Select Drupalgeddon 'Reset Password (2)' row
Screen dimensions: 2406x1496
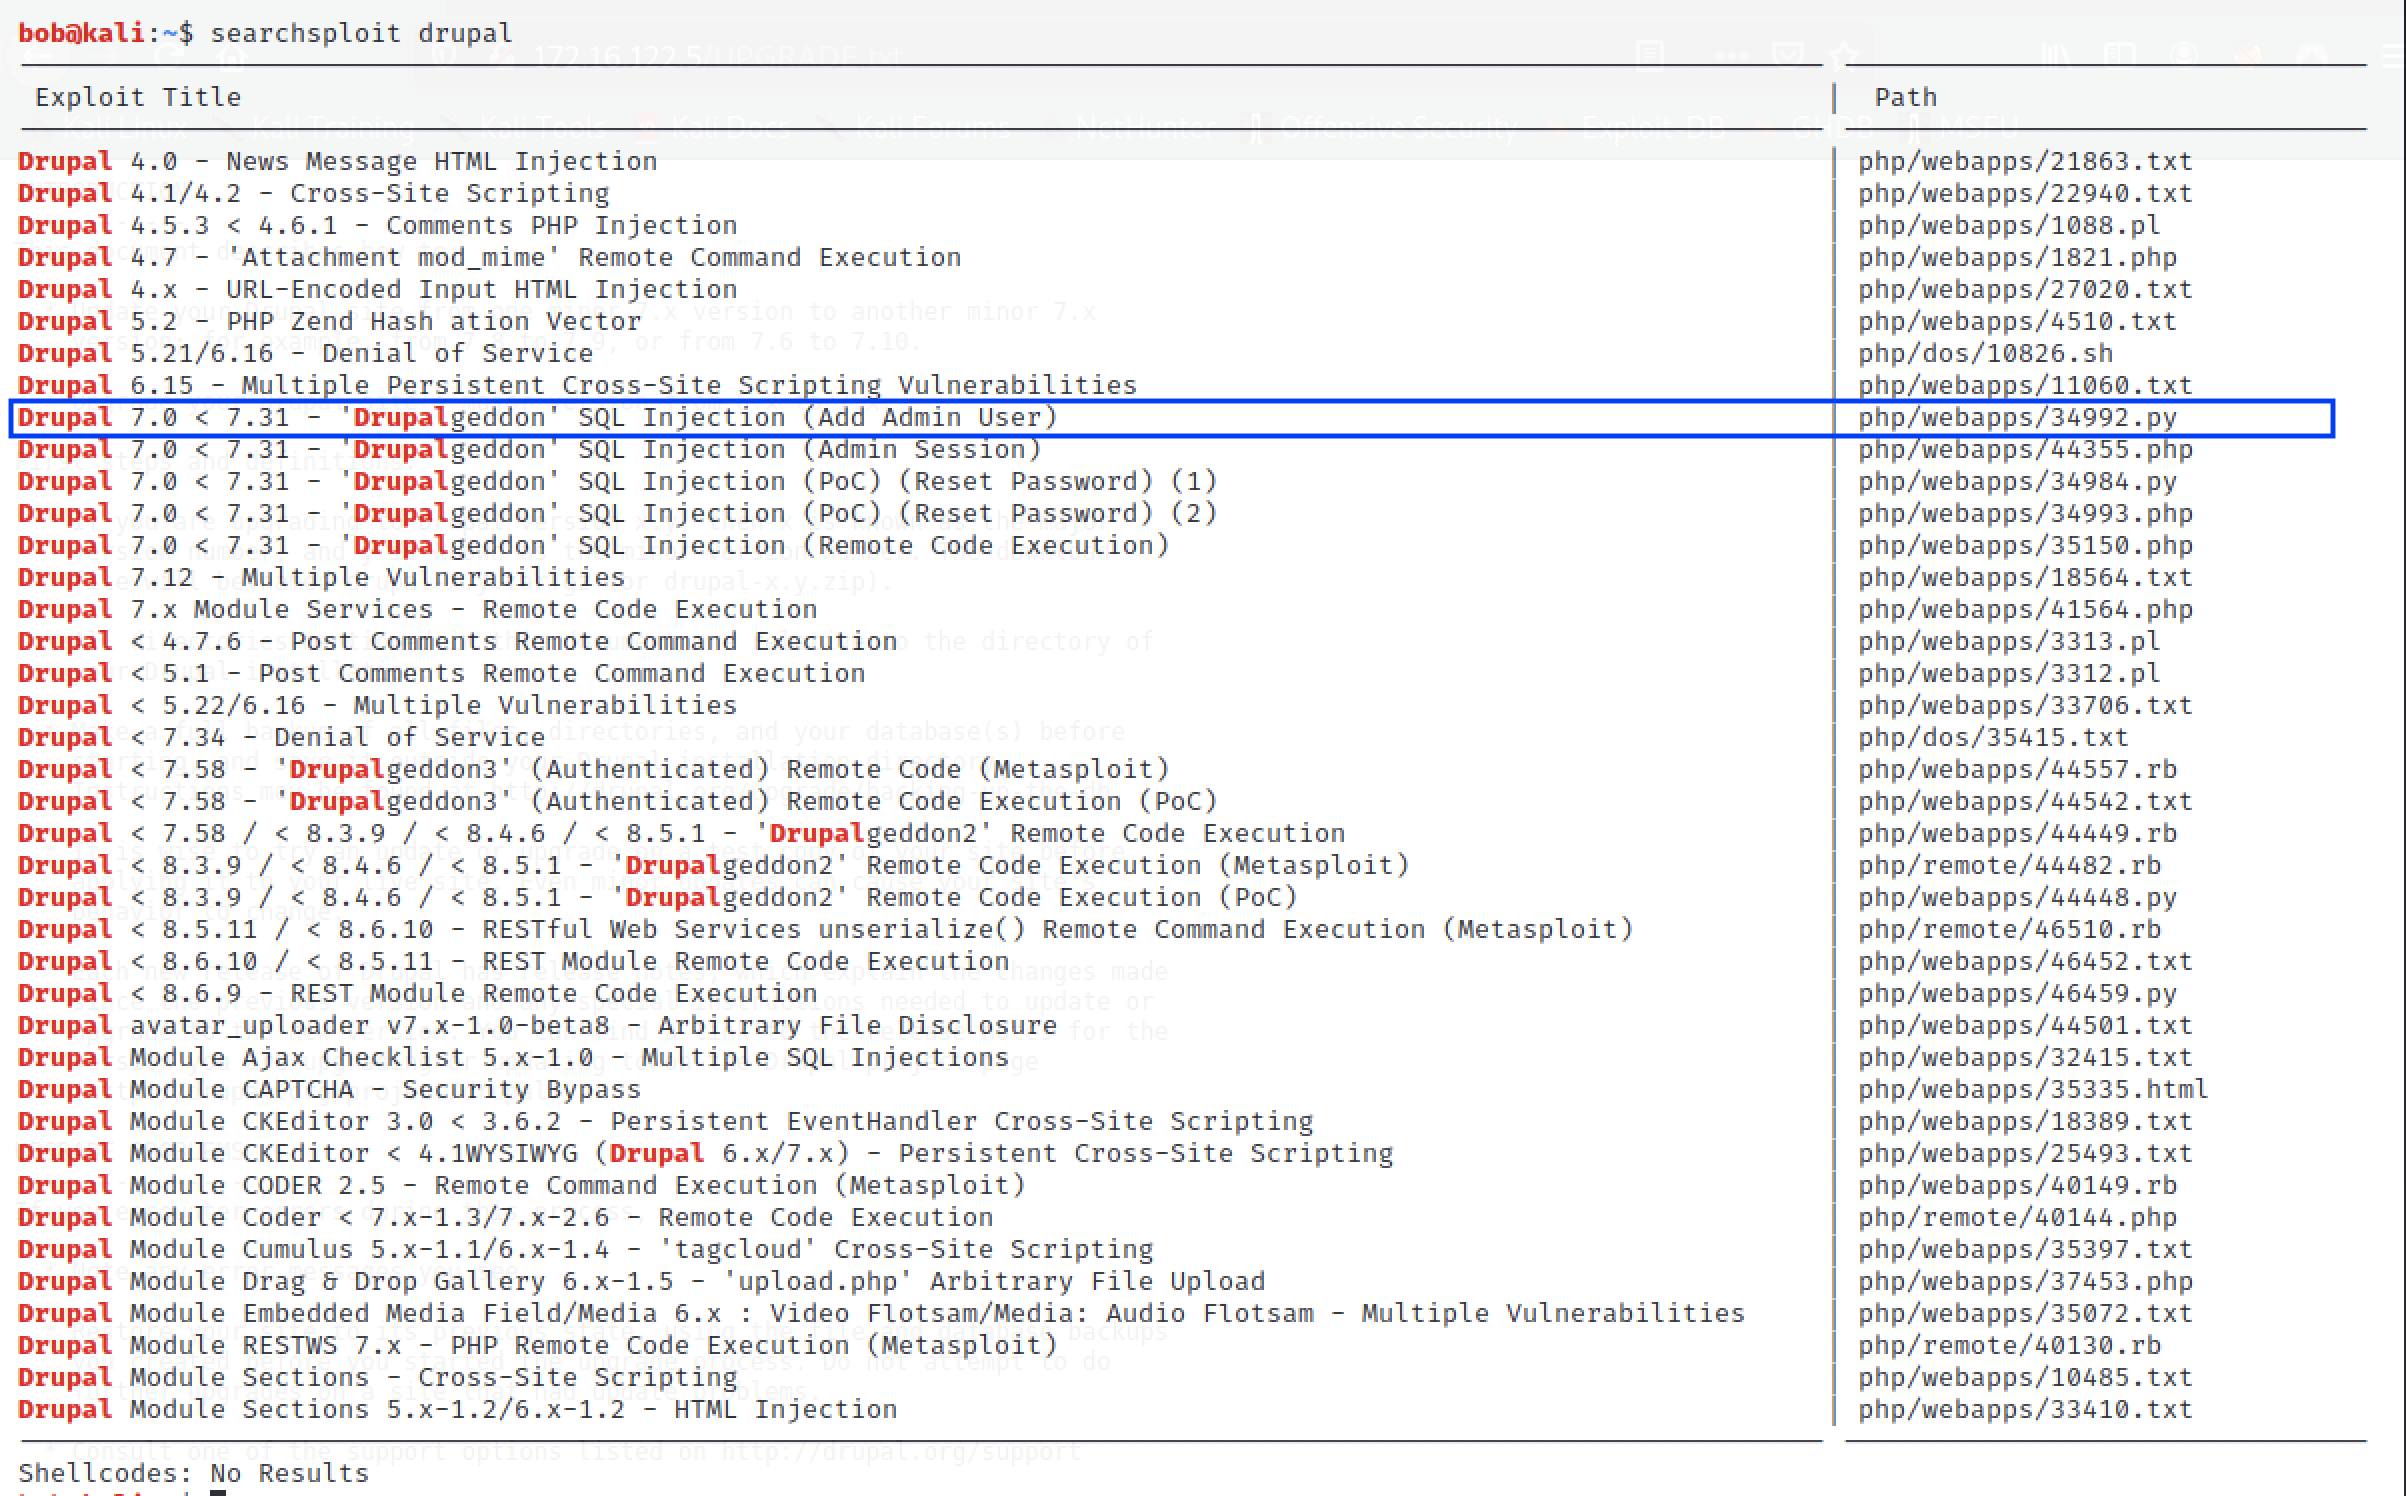point(618,513)
